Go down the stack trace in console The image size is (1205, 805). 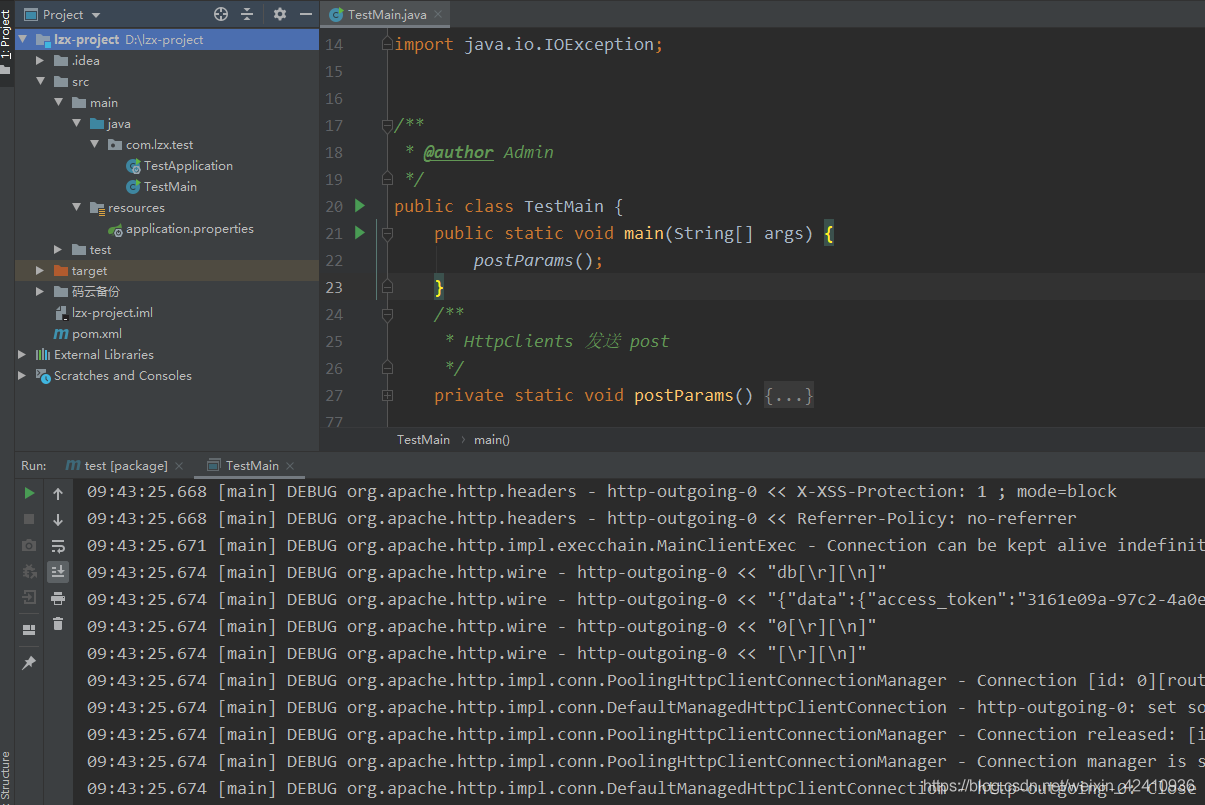point(58,519)
